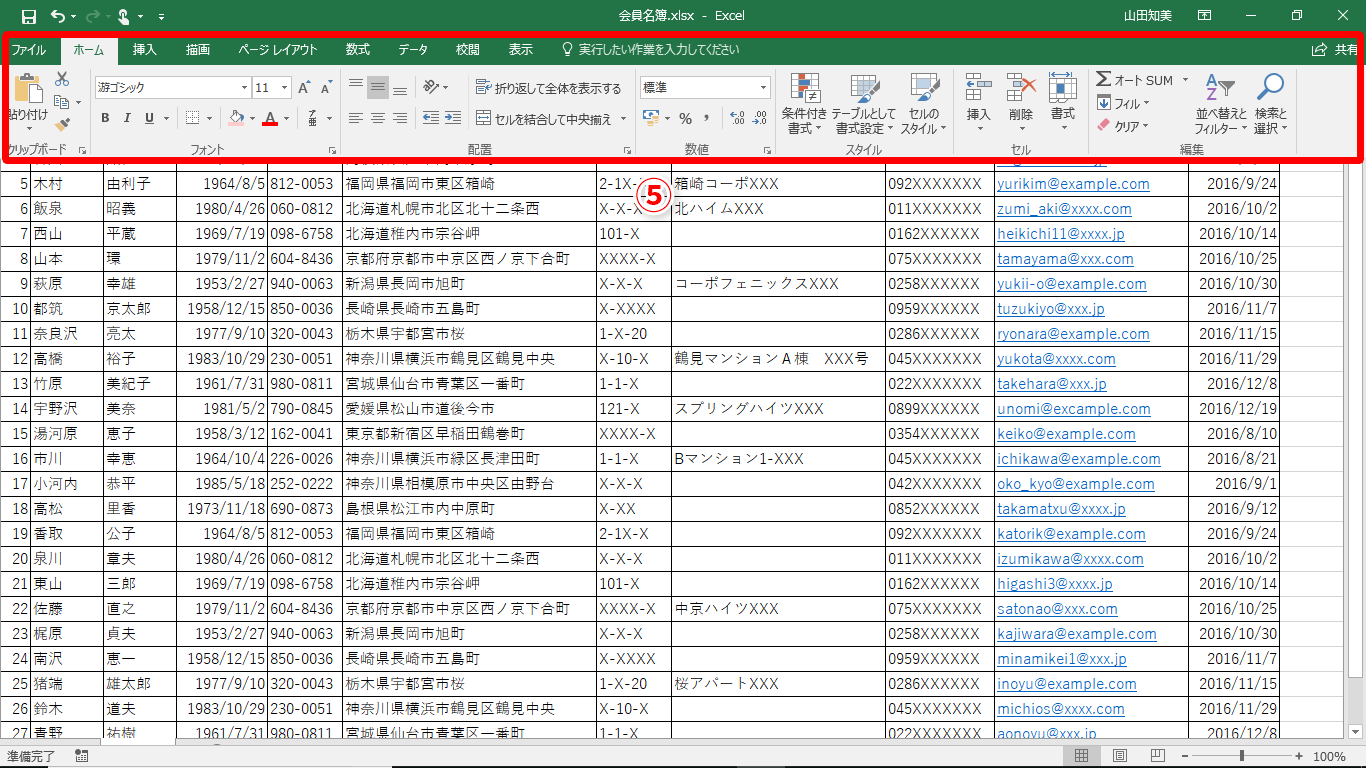Open Sort and Filter (並べ替えとフィルター)

[1220, 104]
